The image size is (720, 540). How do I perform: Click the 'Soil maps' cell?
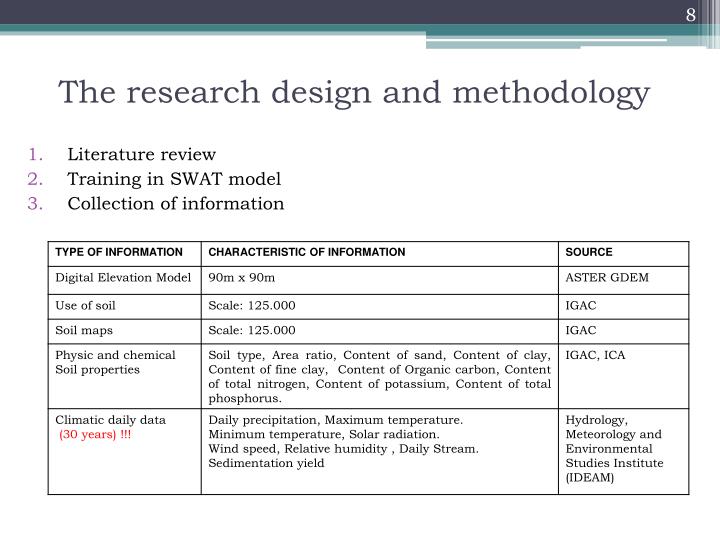click(x=124, y=332)
